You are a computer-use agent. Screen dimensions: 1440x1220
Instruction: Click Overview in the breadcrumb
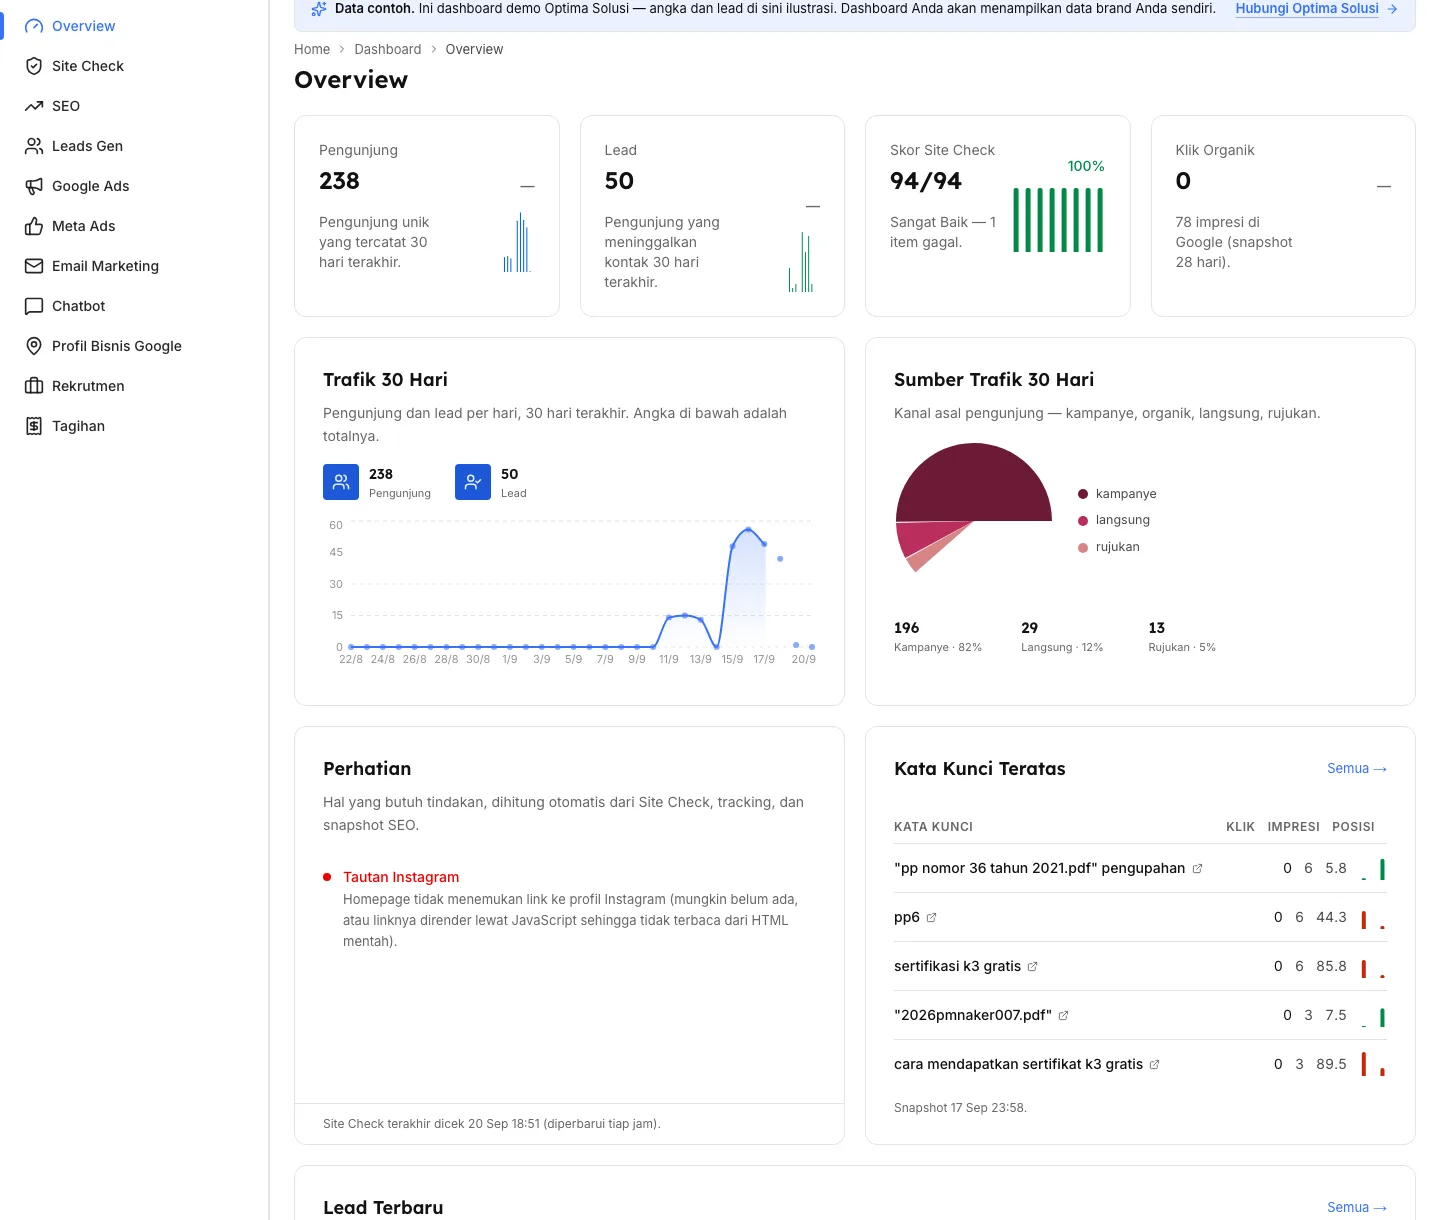click(x=474, y=49)
